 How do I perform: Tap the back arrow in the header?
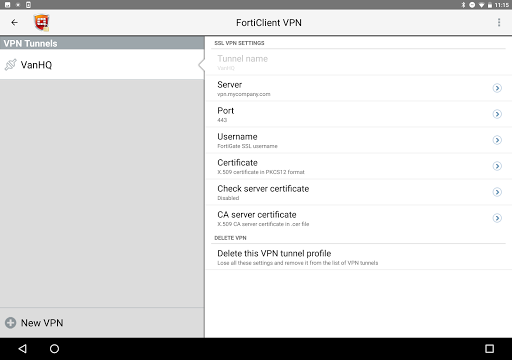(x=14, y=22)
